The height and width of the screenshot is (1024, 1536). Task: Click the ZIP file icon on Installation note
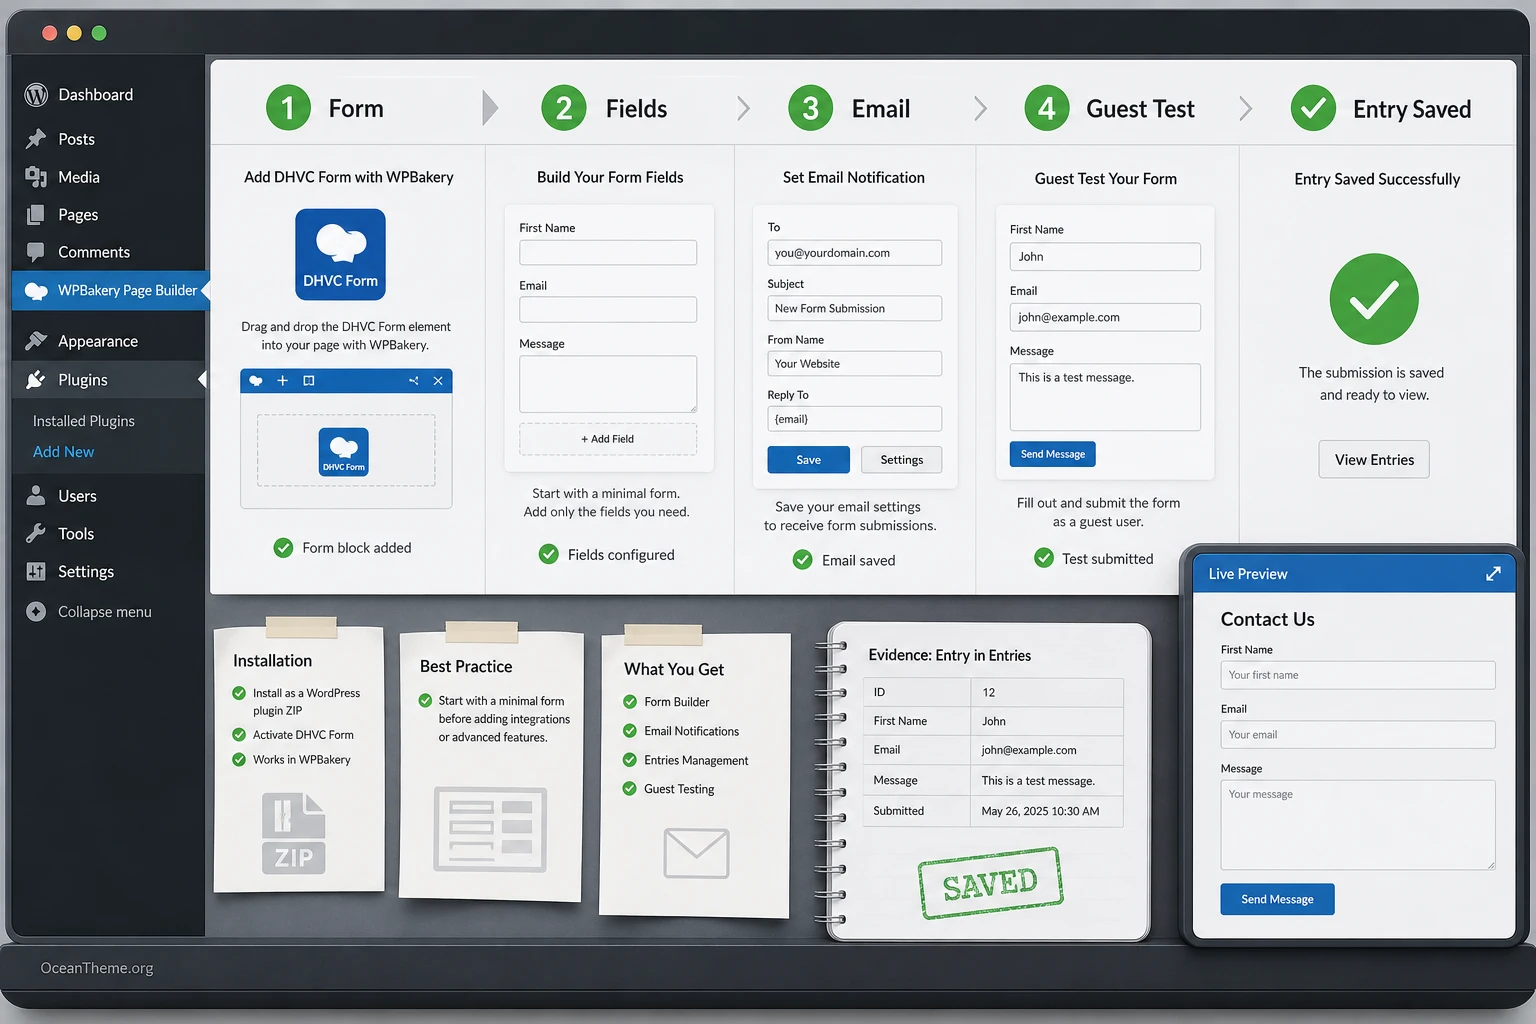[293, 833]
